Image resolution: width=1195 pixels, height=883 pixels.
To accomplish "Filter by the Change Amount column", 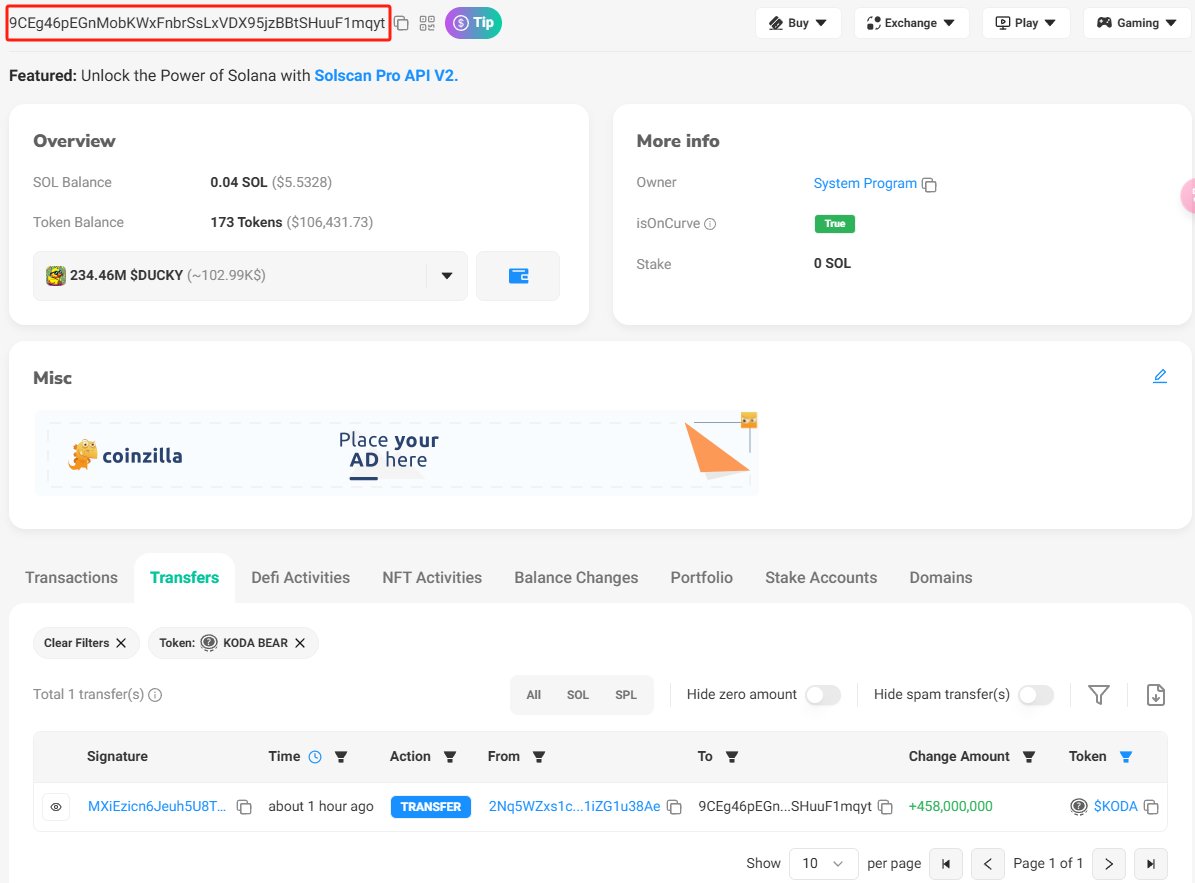I will (1029, 757).
